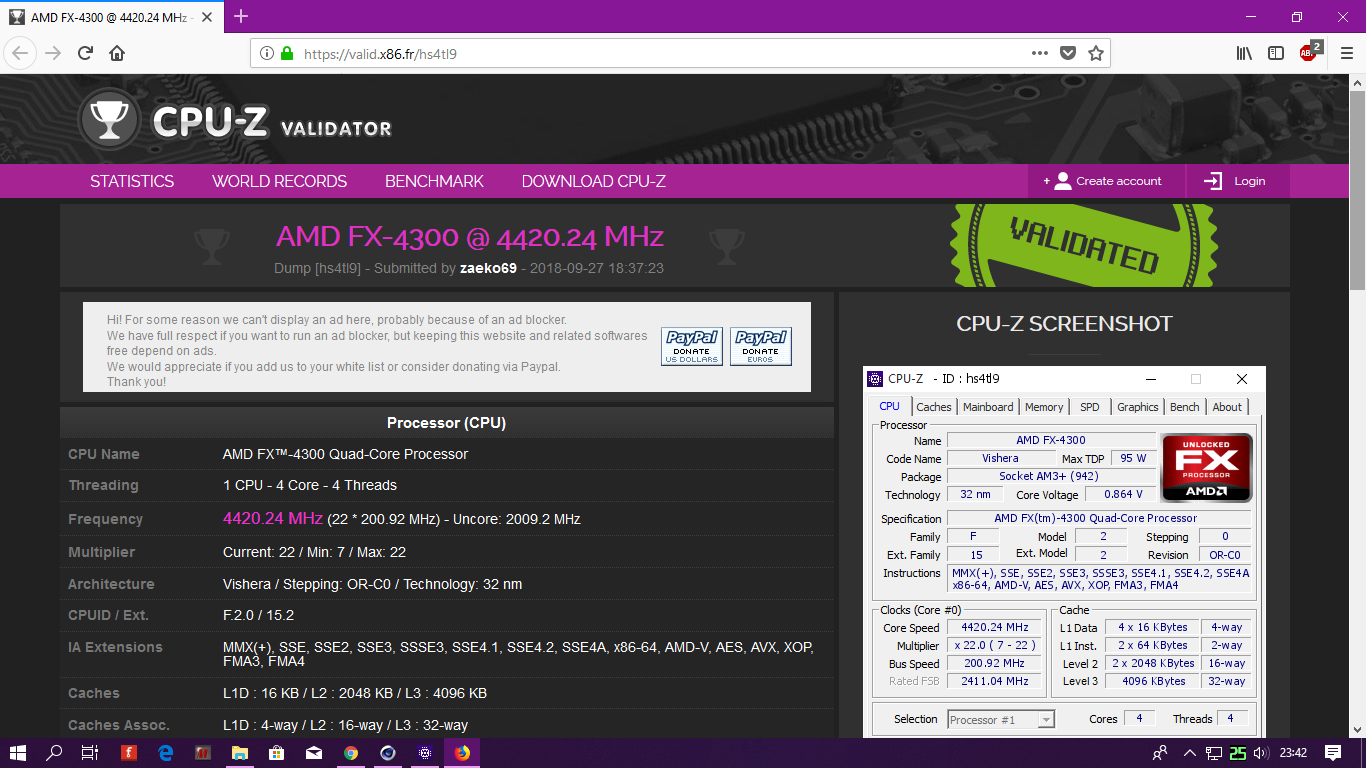The width and height of the screenshot is (1366, 768).
Task: Go to DOWNLOAD CPU-Z page
Action: pos(594,181)
